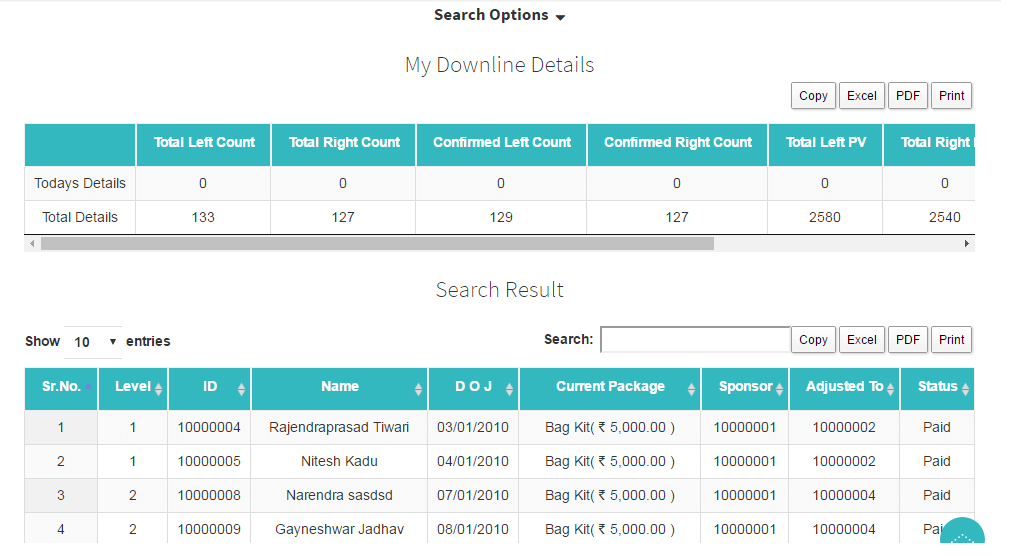Click right arrow of horizontal scrollbar
This screenshot has height=556, width=1011.
tap(966, 243)
